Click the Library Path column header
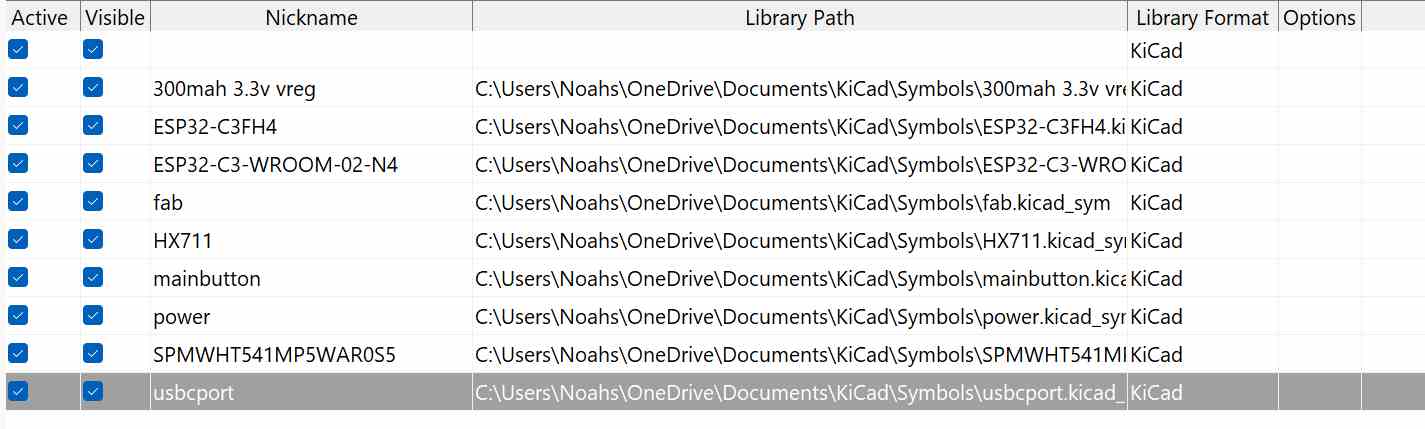 tap(799, 17)
